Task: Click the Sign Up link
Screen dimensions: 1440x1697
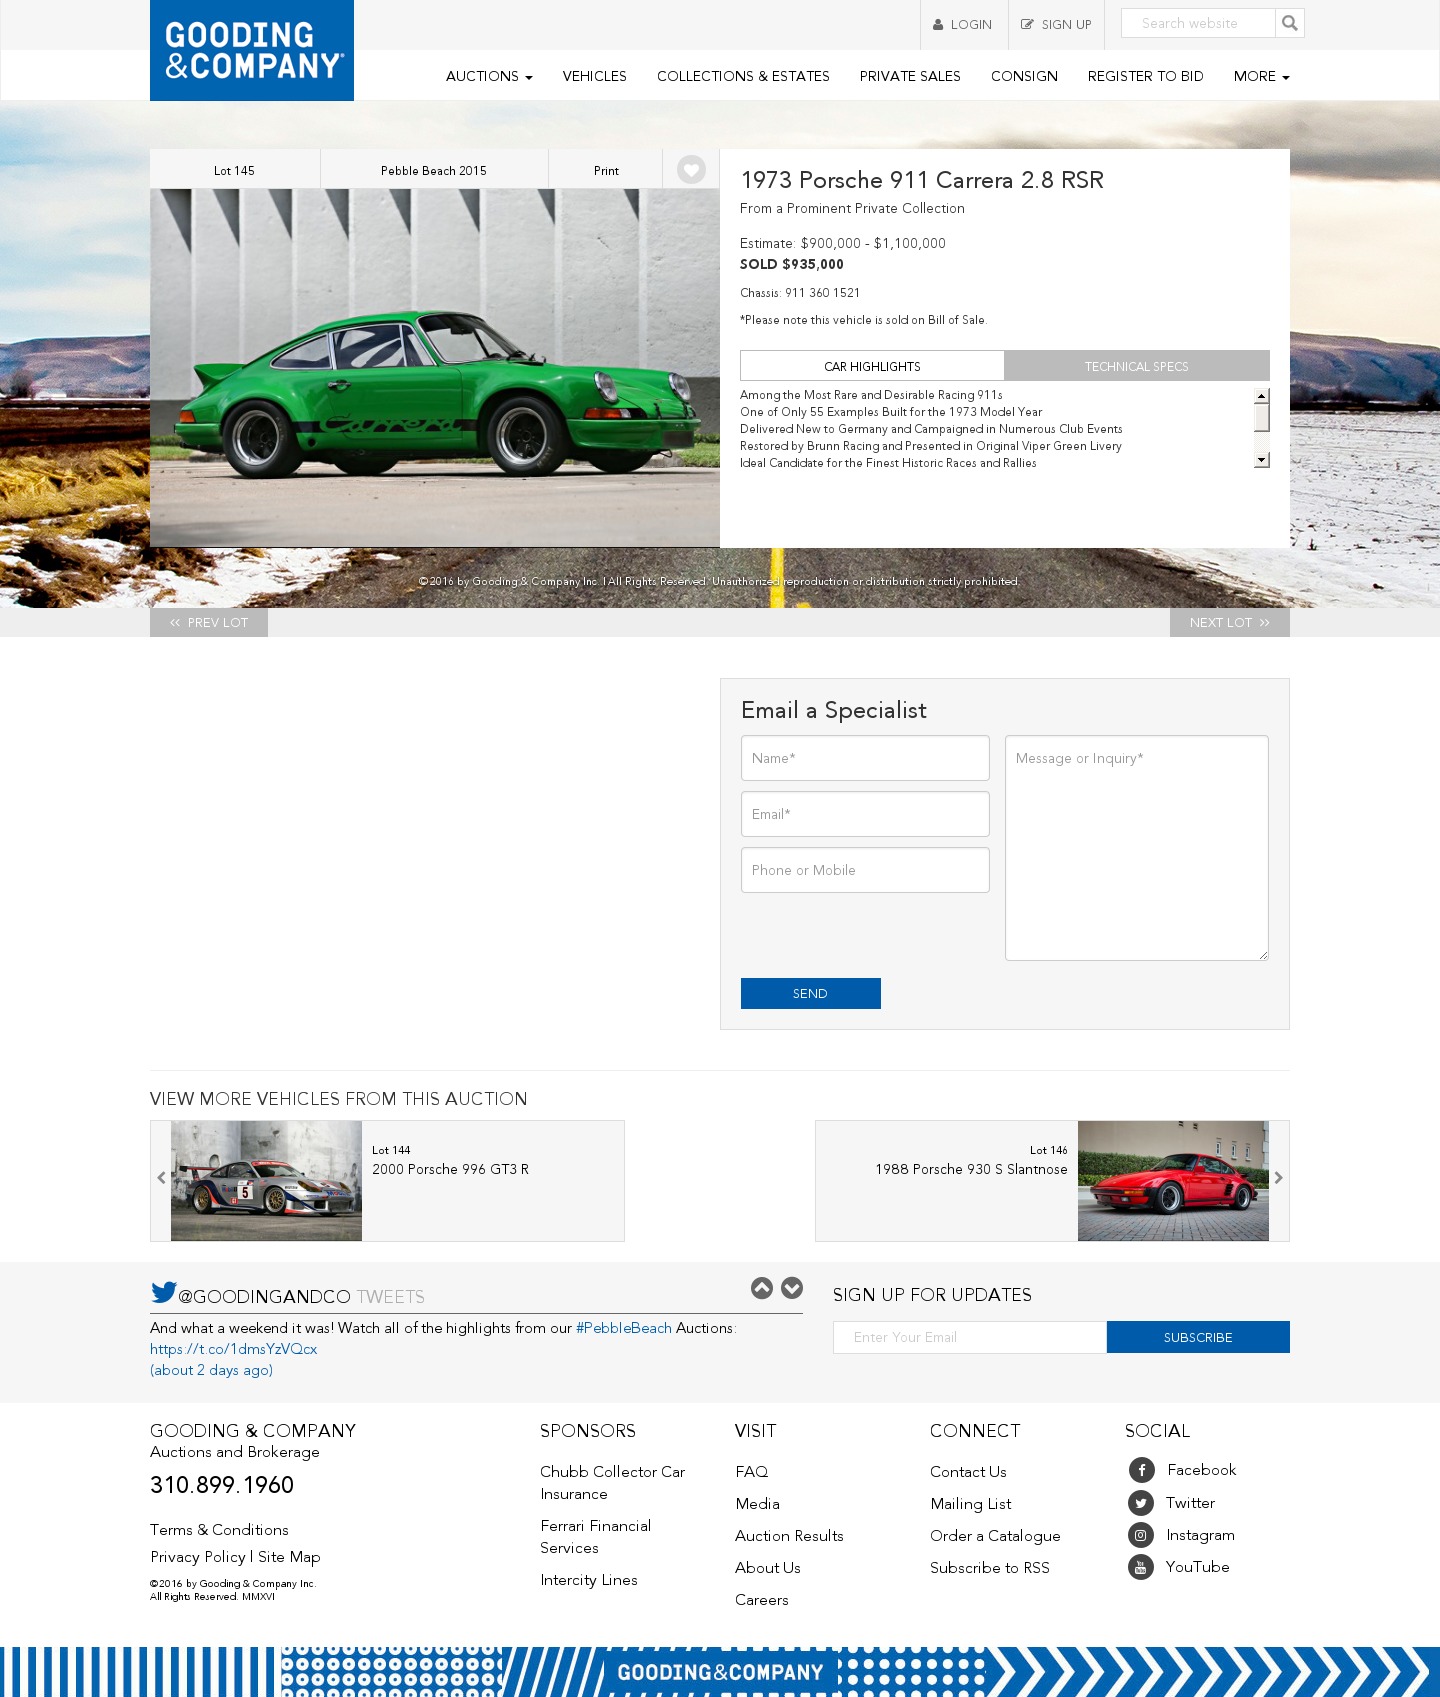Action: pos(1056,24)
